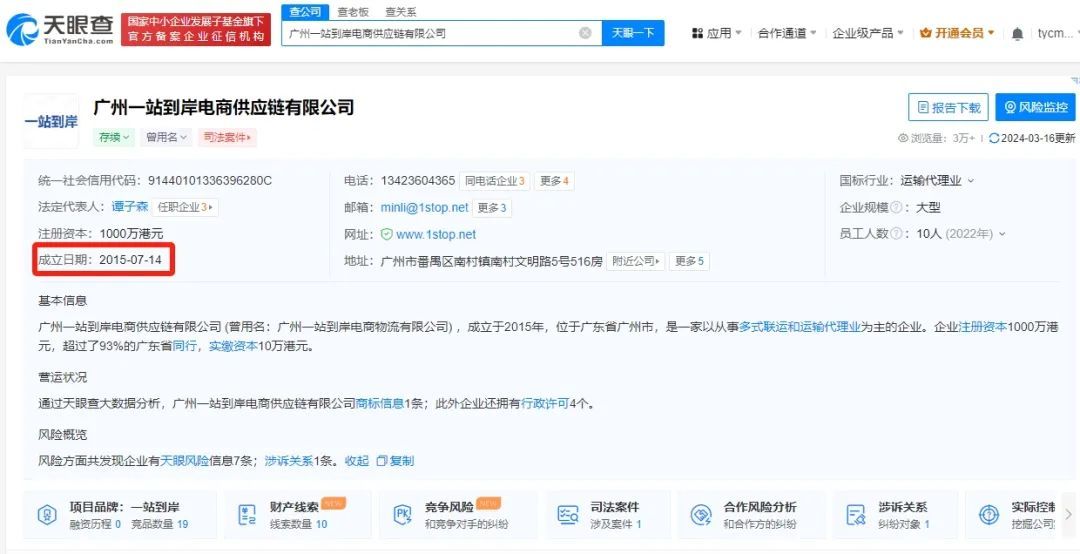Expand the 曾用名 former names dropdown
1080x554 pixels.
[167, 137]
